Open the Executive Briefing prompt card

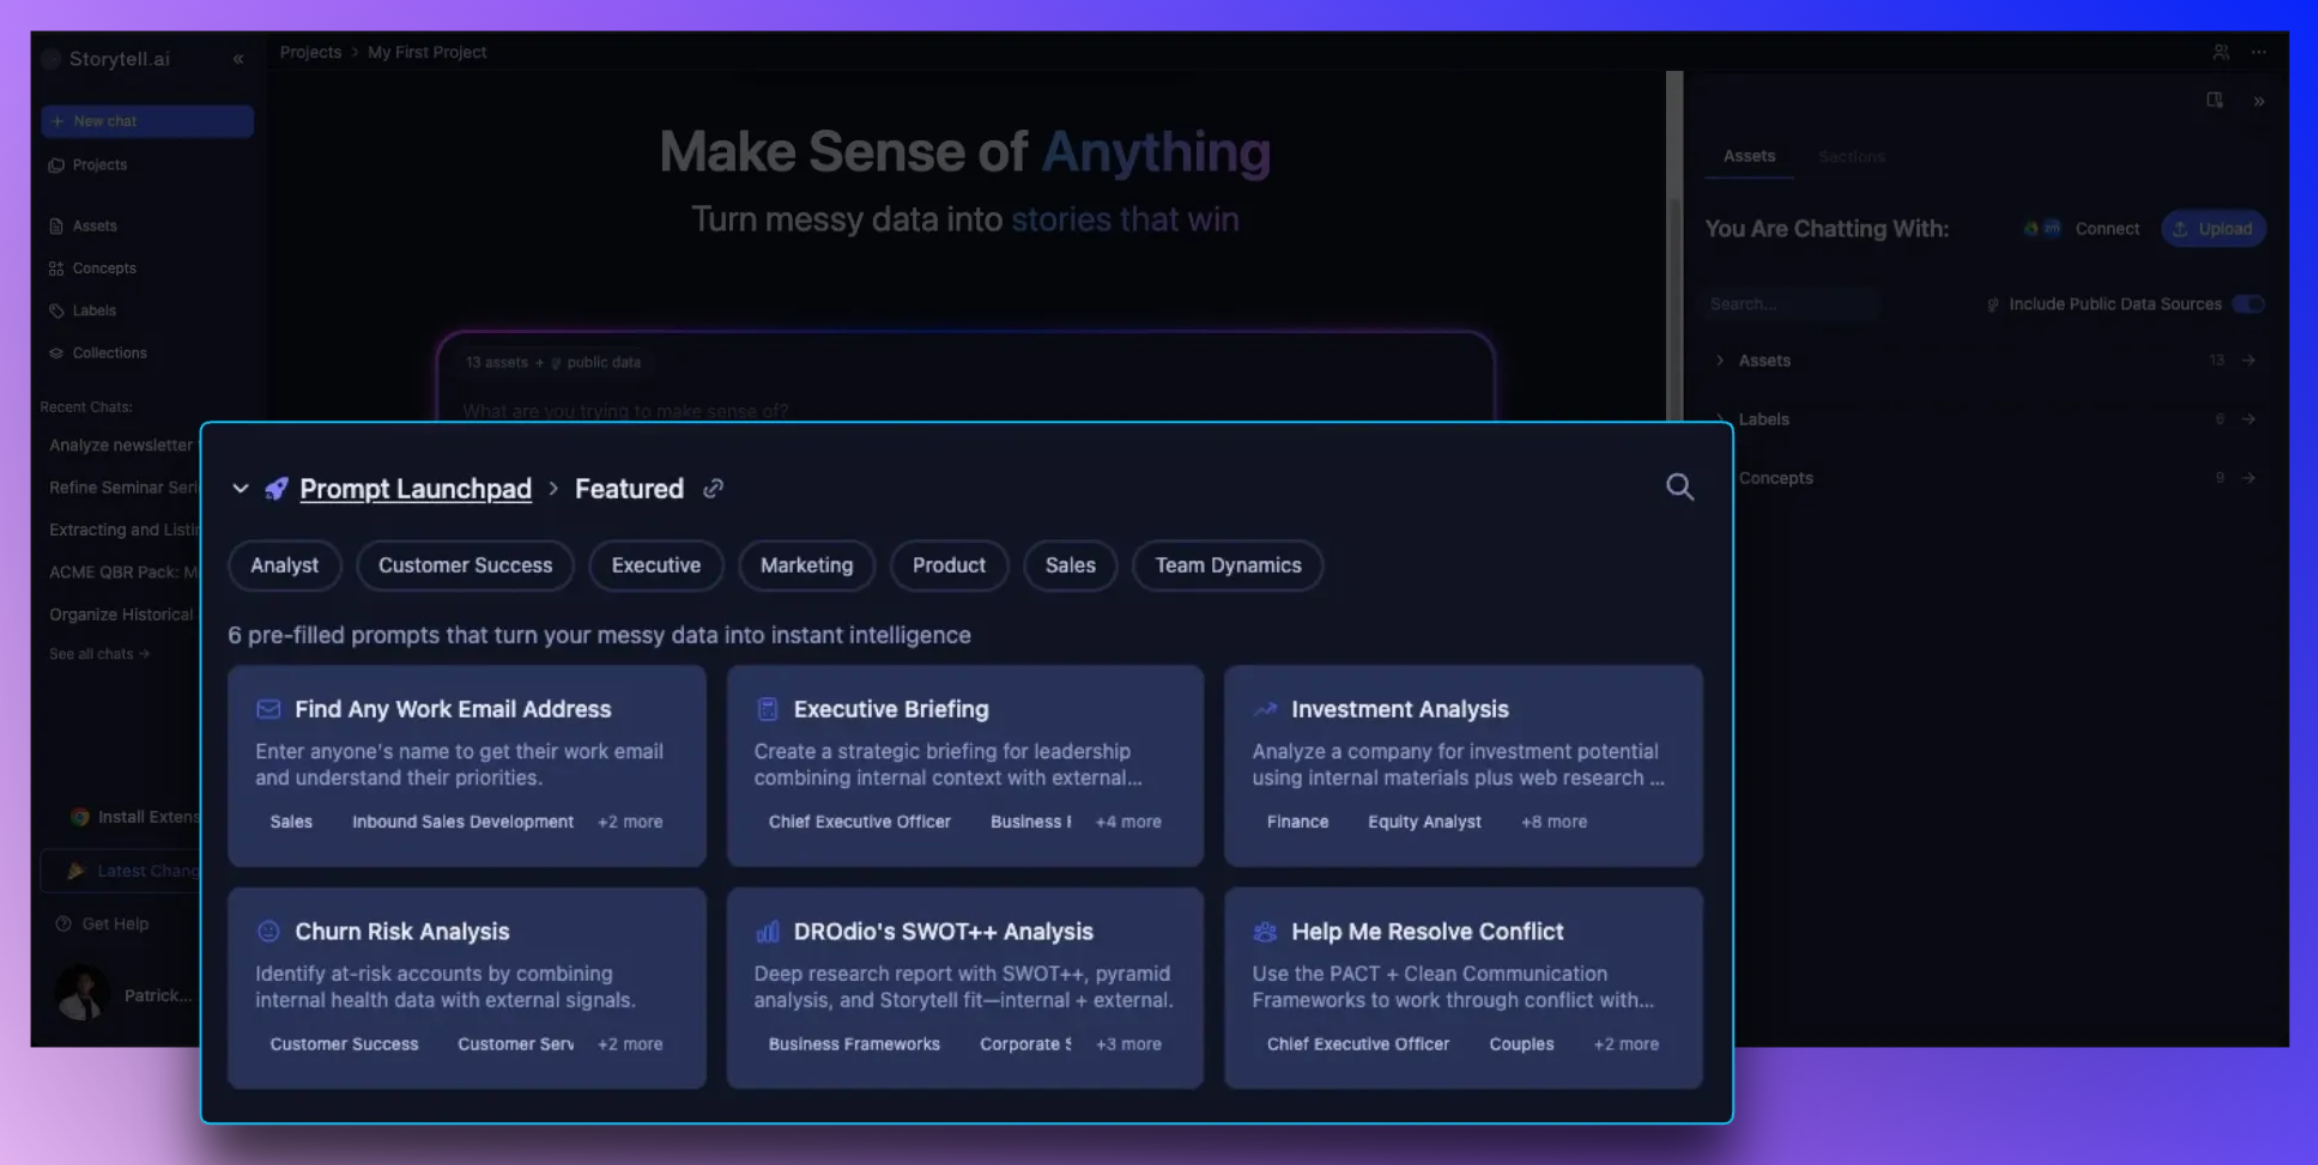click(x=964, y=765)
